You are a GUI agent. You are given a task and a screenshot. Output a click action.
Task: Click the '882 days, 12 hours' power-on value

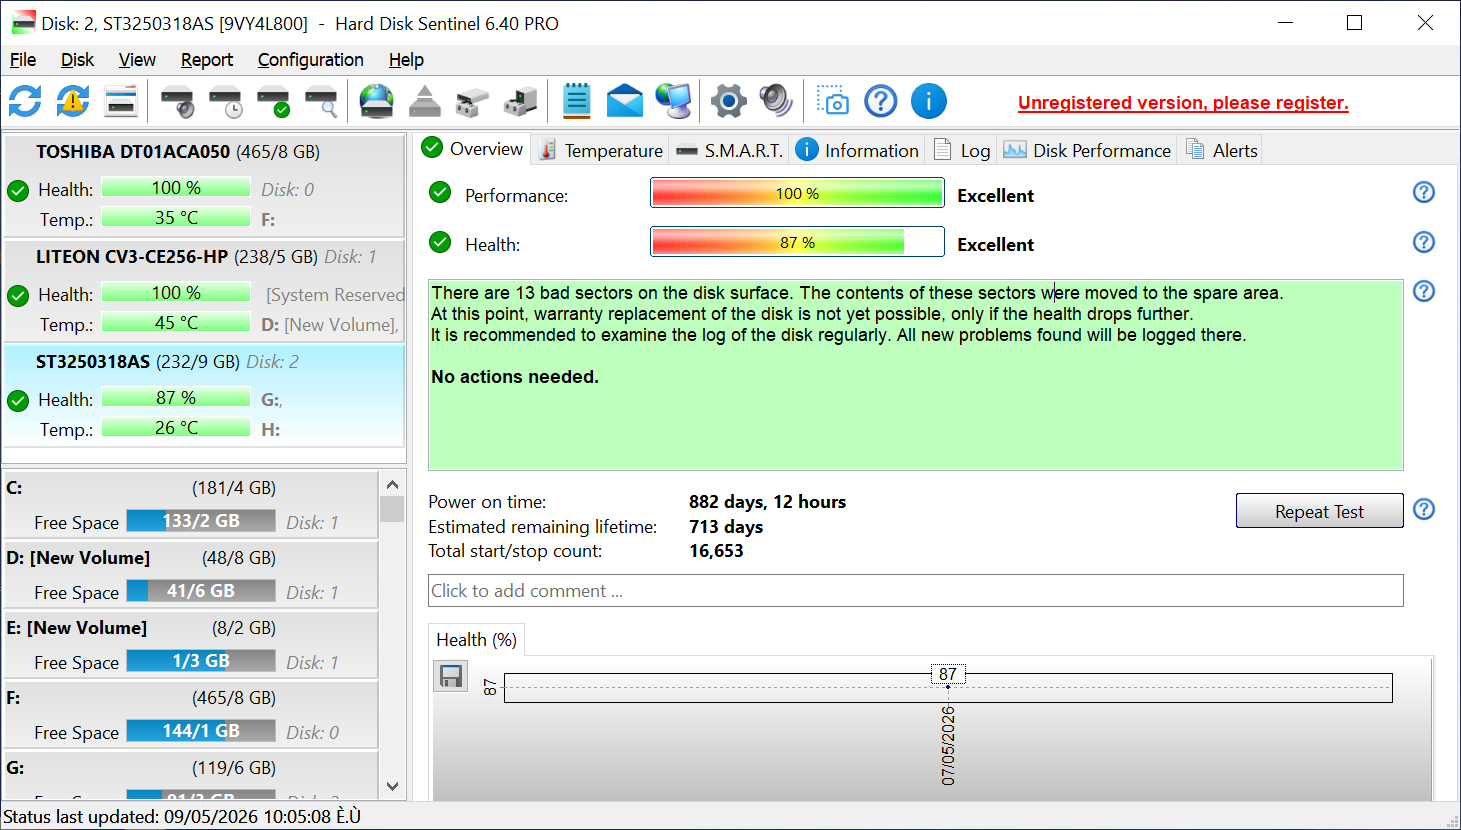[767, 502]
